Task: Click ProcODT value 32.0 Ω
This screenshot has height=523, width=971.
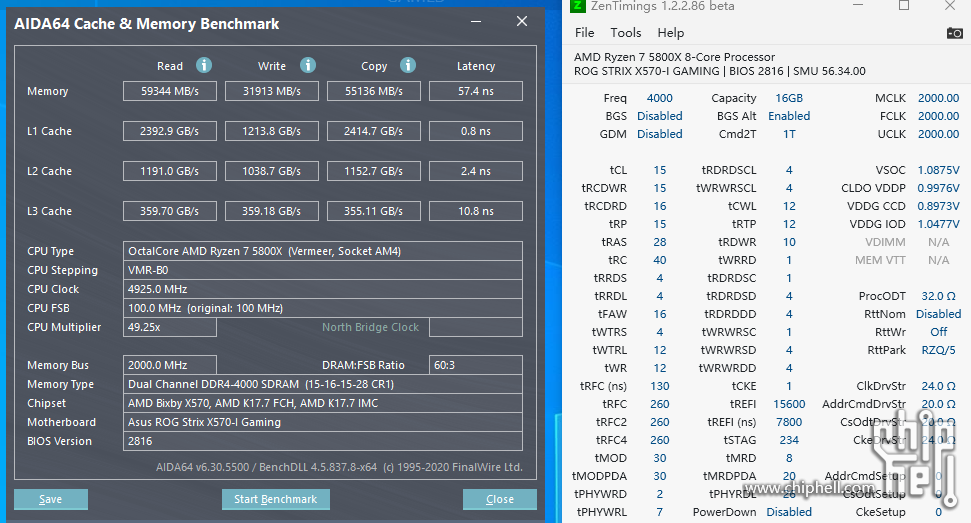Action: point(938,296)
